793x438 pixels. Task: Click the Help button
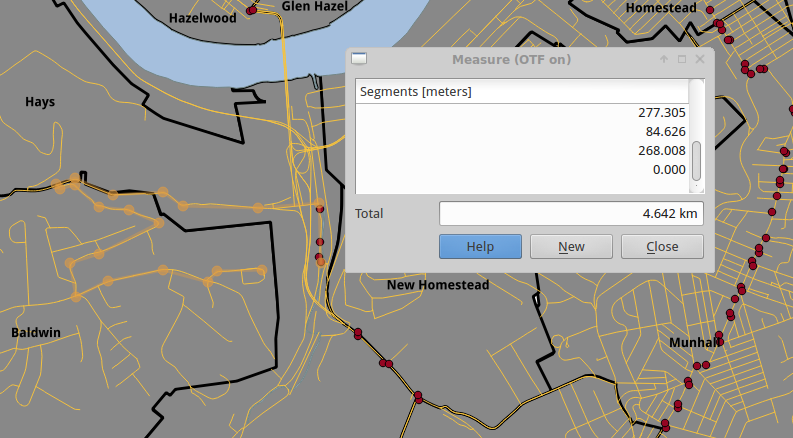pyautogui.click(x=480, y=247)
